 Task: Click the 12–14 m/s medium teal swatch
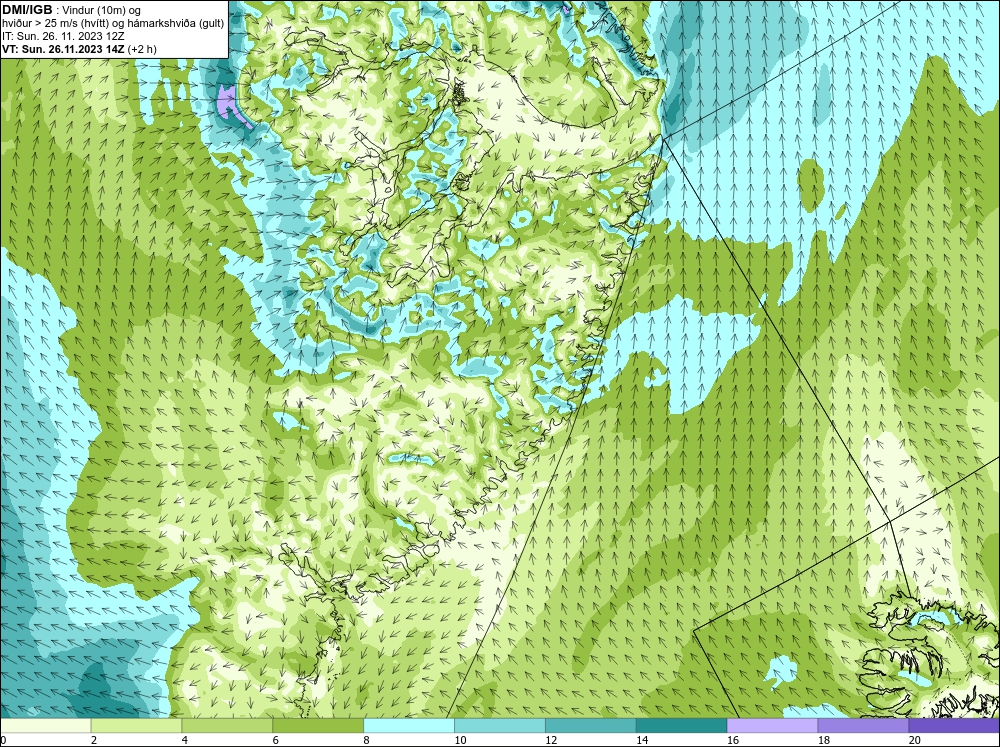tap(591, 725)
